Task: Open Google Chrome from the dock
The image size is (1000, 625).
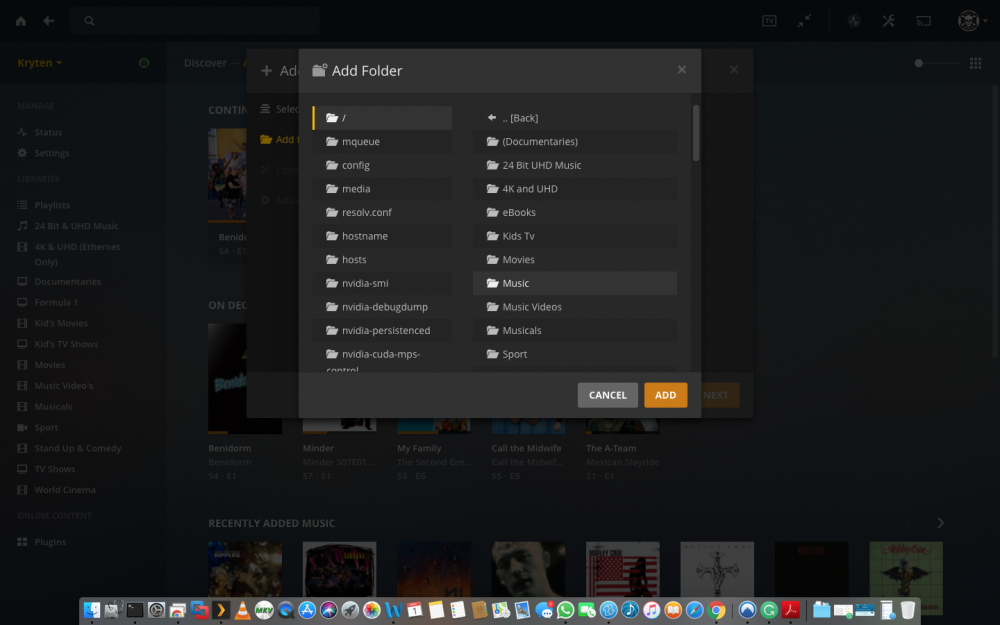Action: 716,610
